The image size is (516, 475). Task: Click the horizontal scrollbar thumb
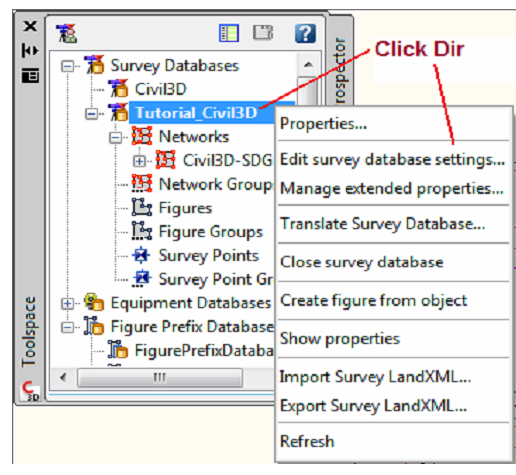pos(160,378)
